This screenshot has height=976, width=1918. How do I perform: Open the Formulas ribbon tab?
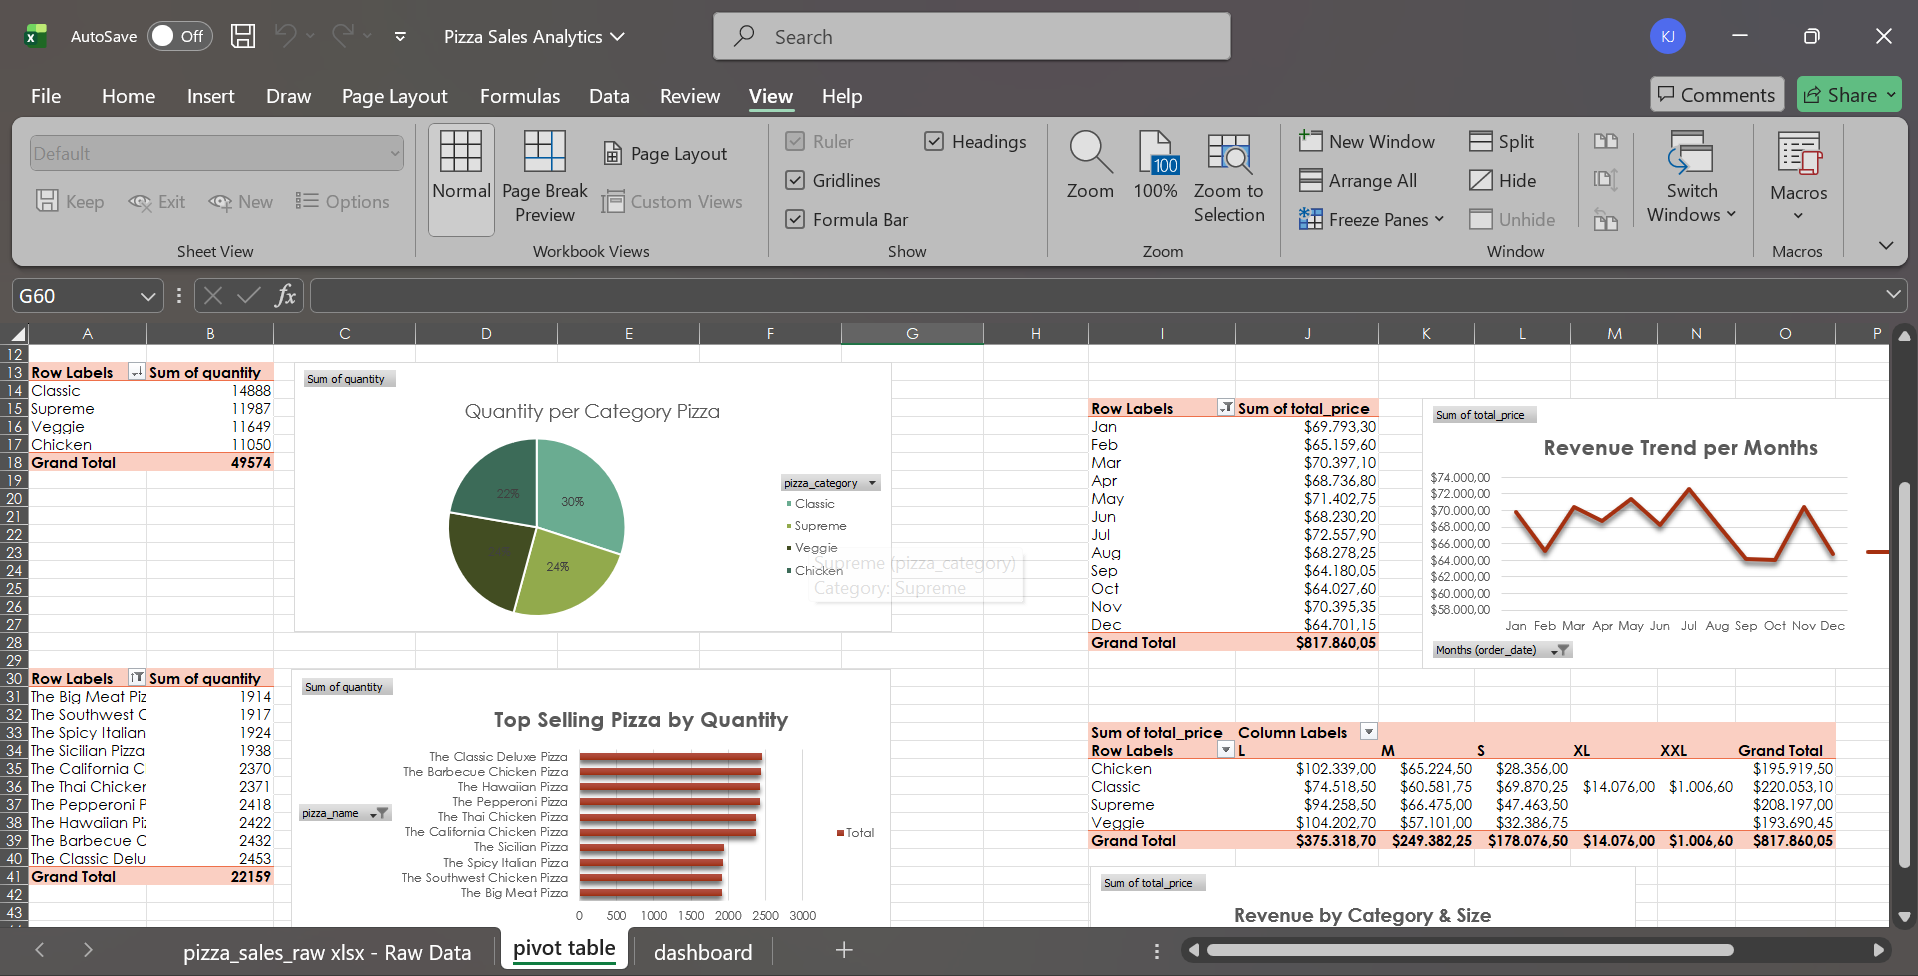519,96
